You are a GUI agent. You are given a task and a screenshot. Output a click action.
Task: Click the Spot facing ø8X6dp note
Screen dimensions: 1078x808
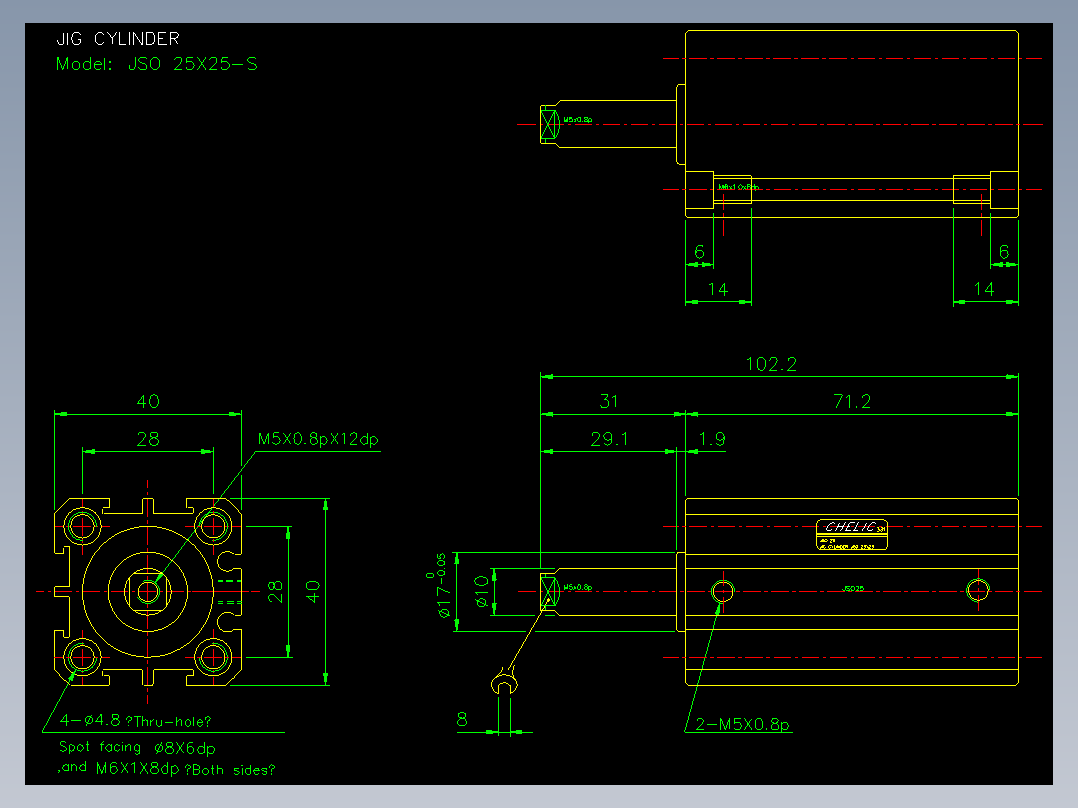pos(137,747)
